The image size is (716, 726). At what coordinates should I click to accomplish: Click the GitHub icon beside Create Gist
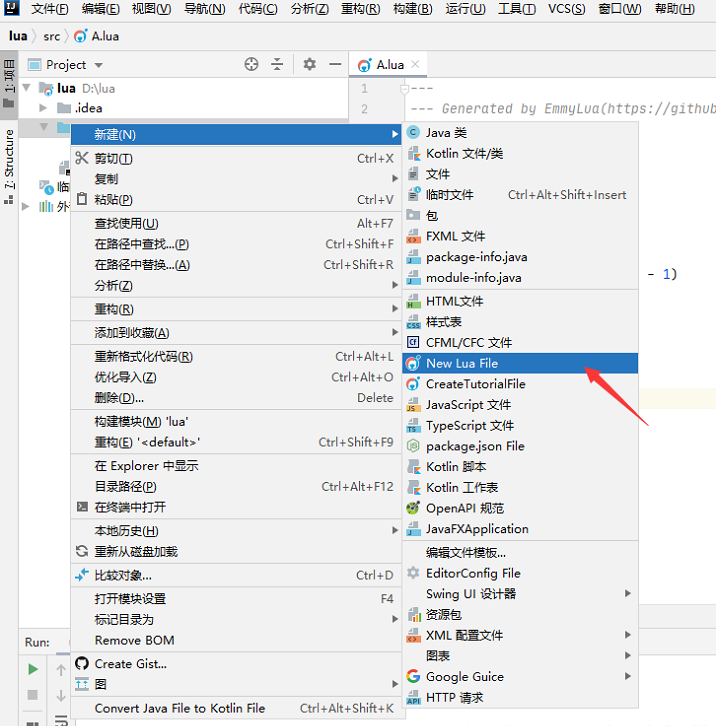point(82,663)
